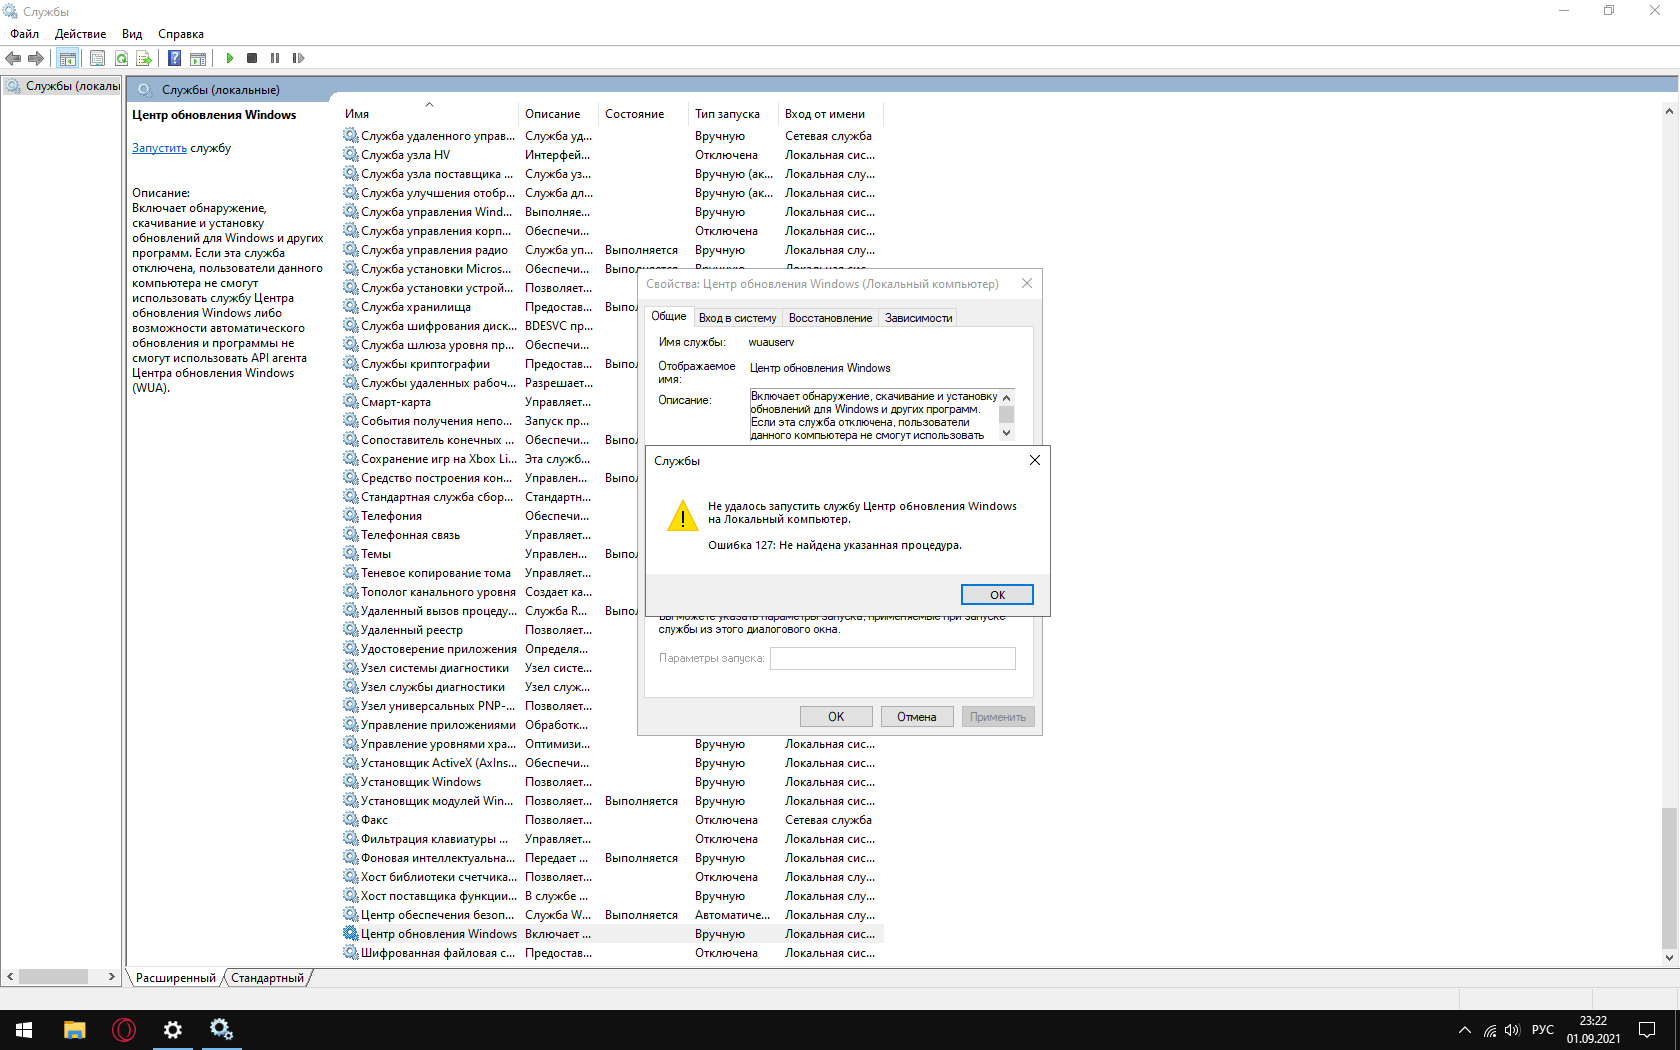Click the Export list toolbar icon
Viewport: 1680px width, 1050px height.
144,58
